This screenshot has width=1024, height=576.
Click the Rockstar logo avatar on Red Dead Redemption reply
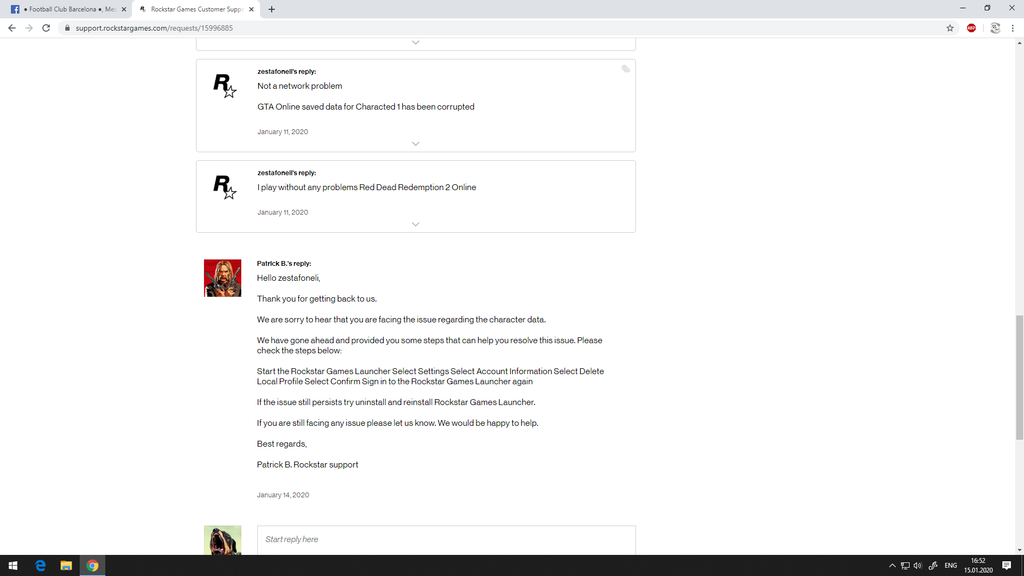click(224, 187)
